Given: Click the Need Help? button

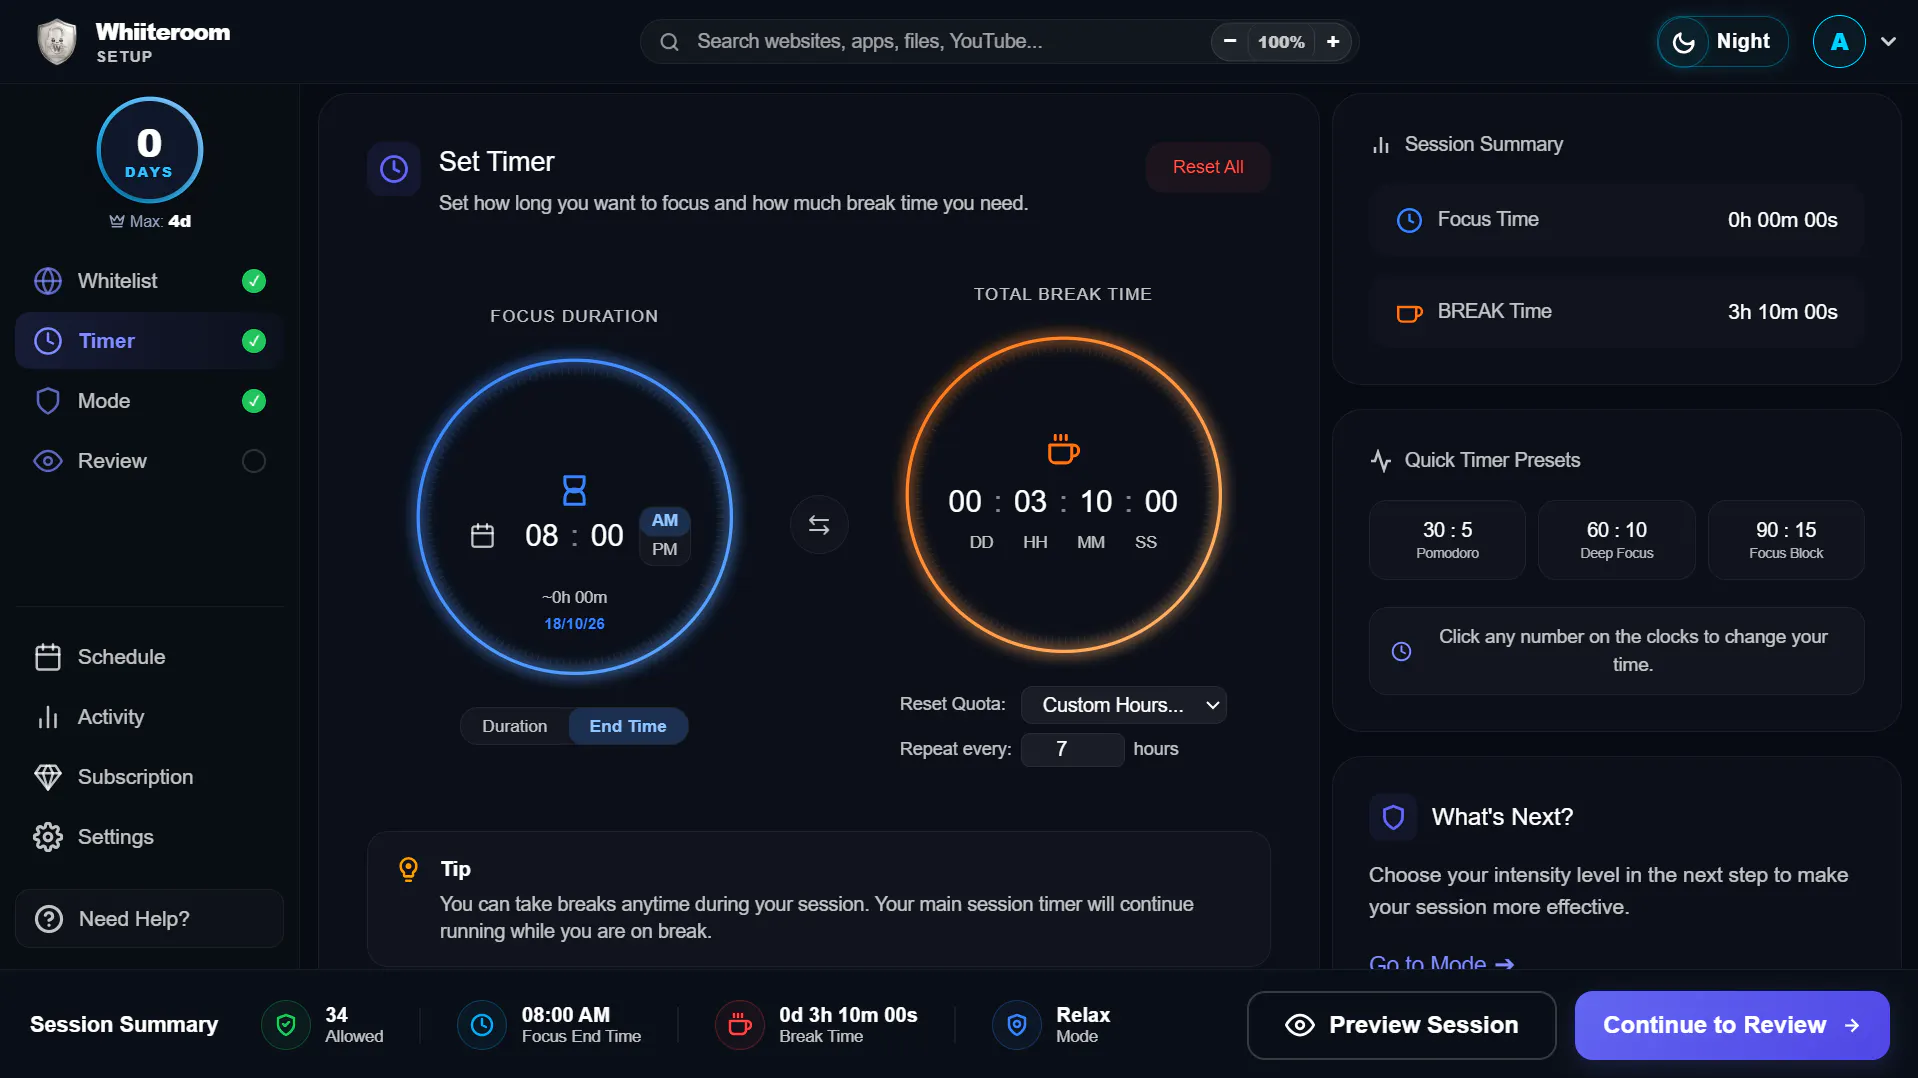Looking at the screenshot, I should 149,919.
